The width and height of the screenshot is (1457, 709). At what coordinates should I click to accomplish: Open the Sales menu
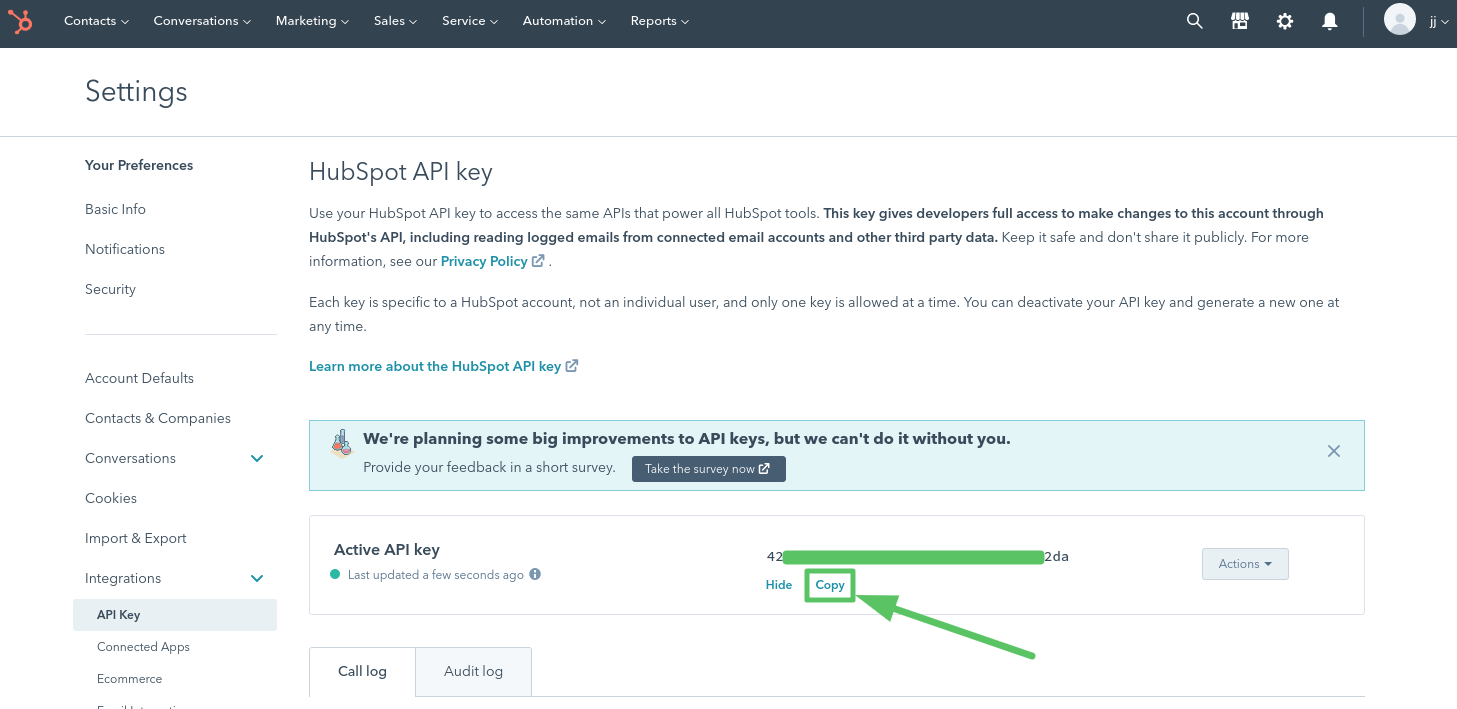[396, 21]
